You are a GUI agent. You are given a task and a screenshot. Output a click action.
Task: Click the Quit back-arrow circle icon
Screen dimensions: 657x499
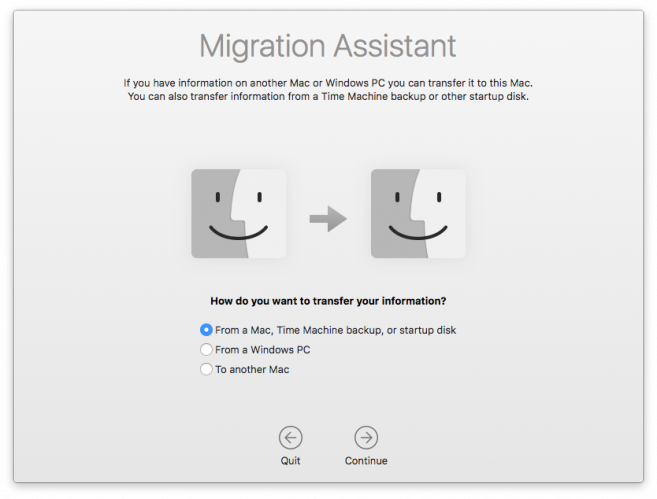(290, 438)
